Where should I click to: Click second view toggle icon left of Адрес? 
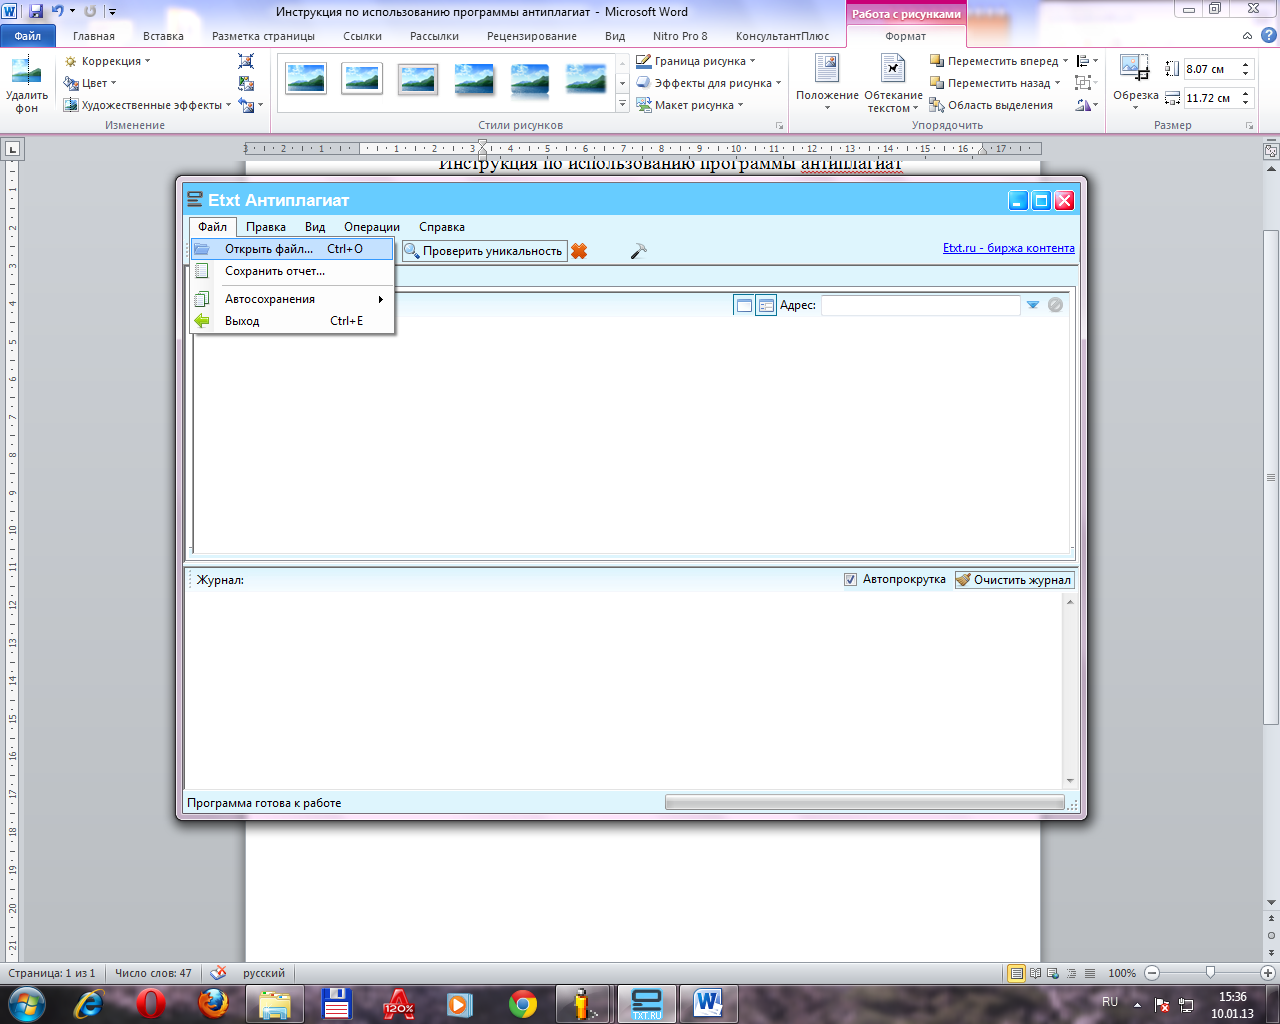pos(766,305)
